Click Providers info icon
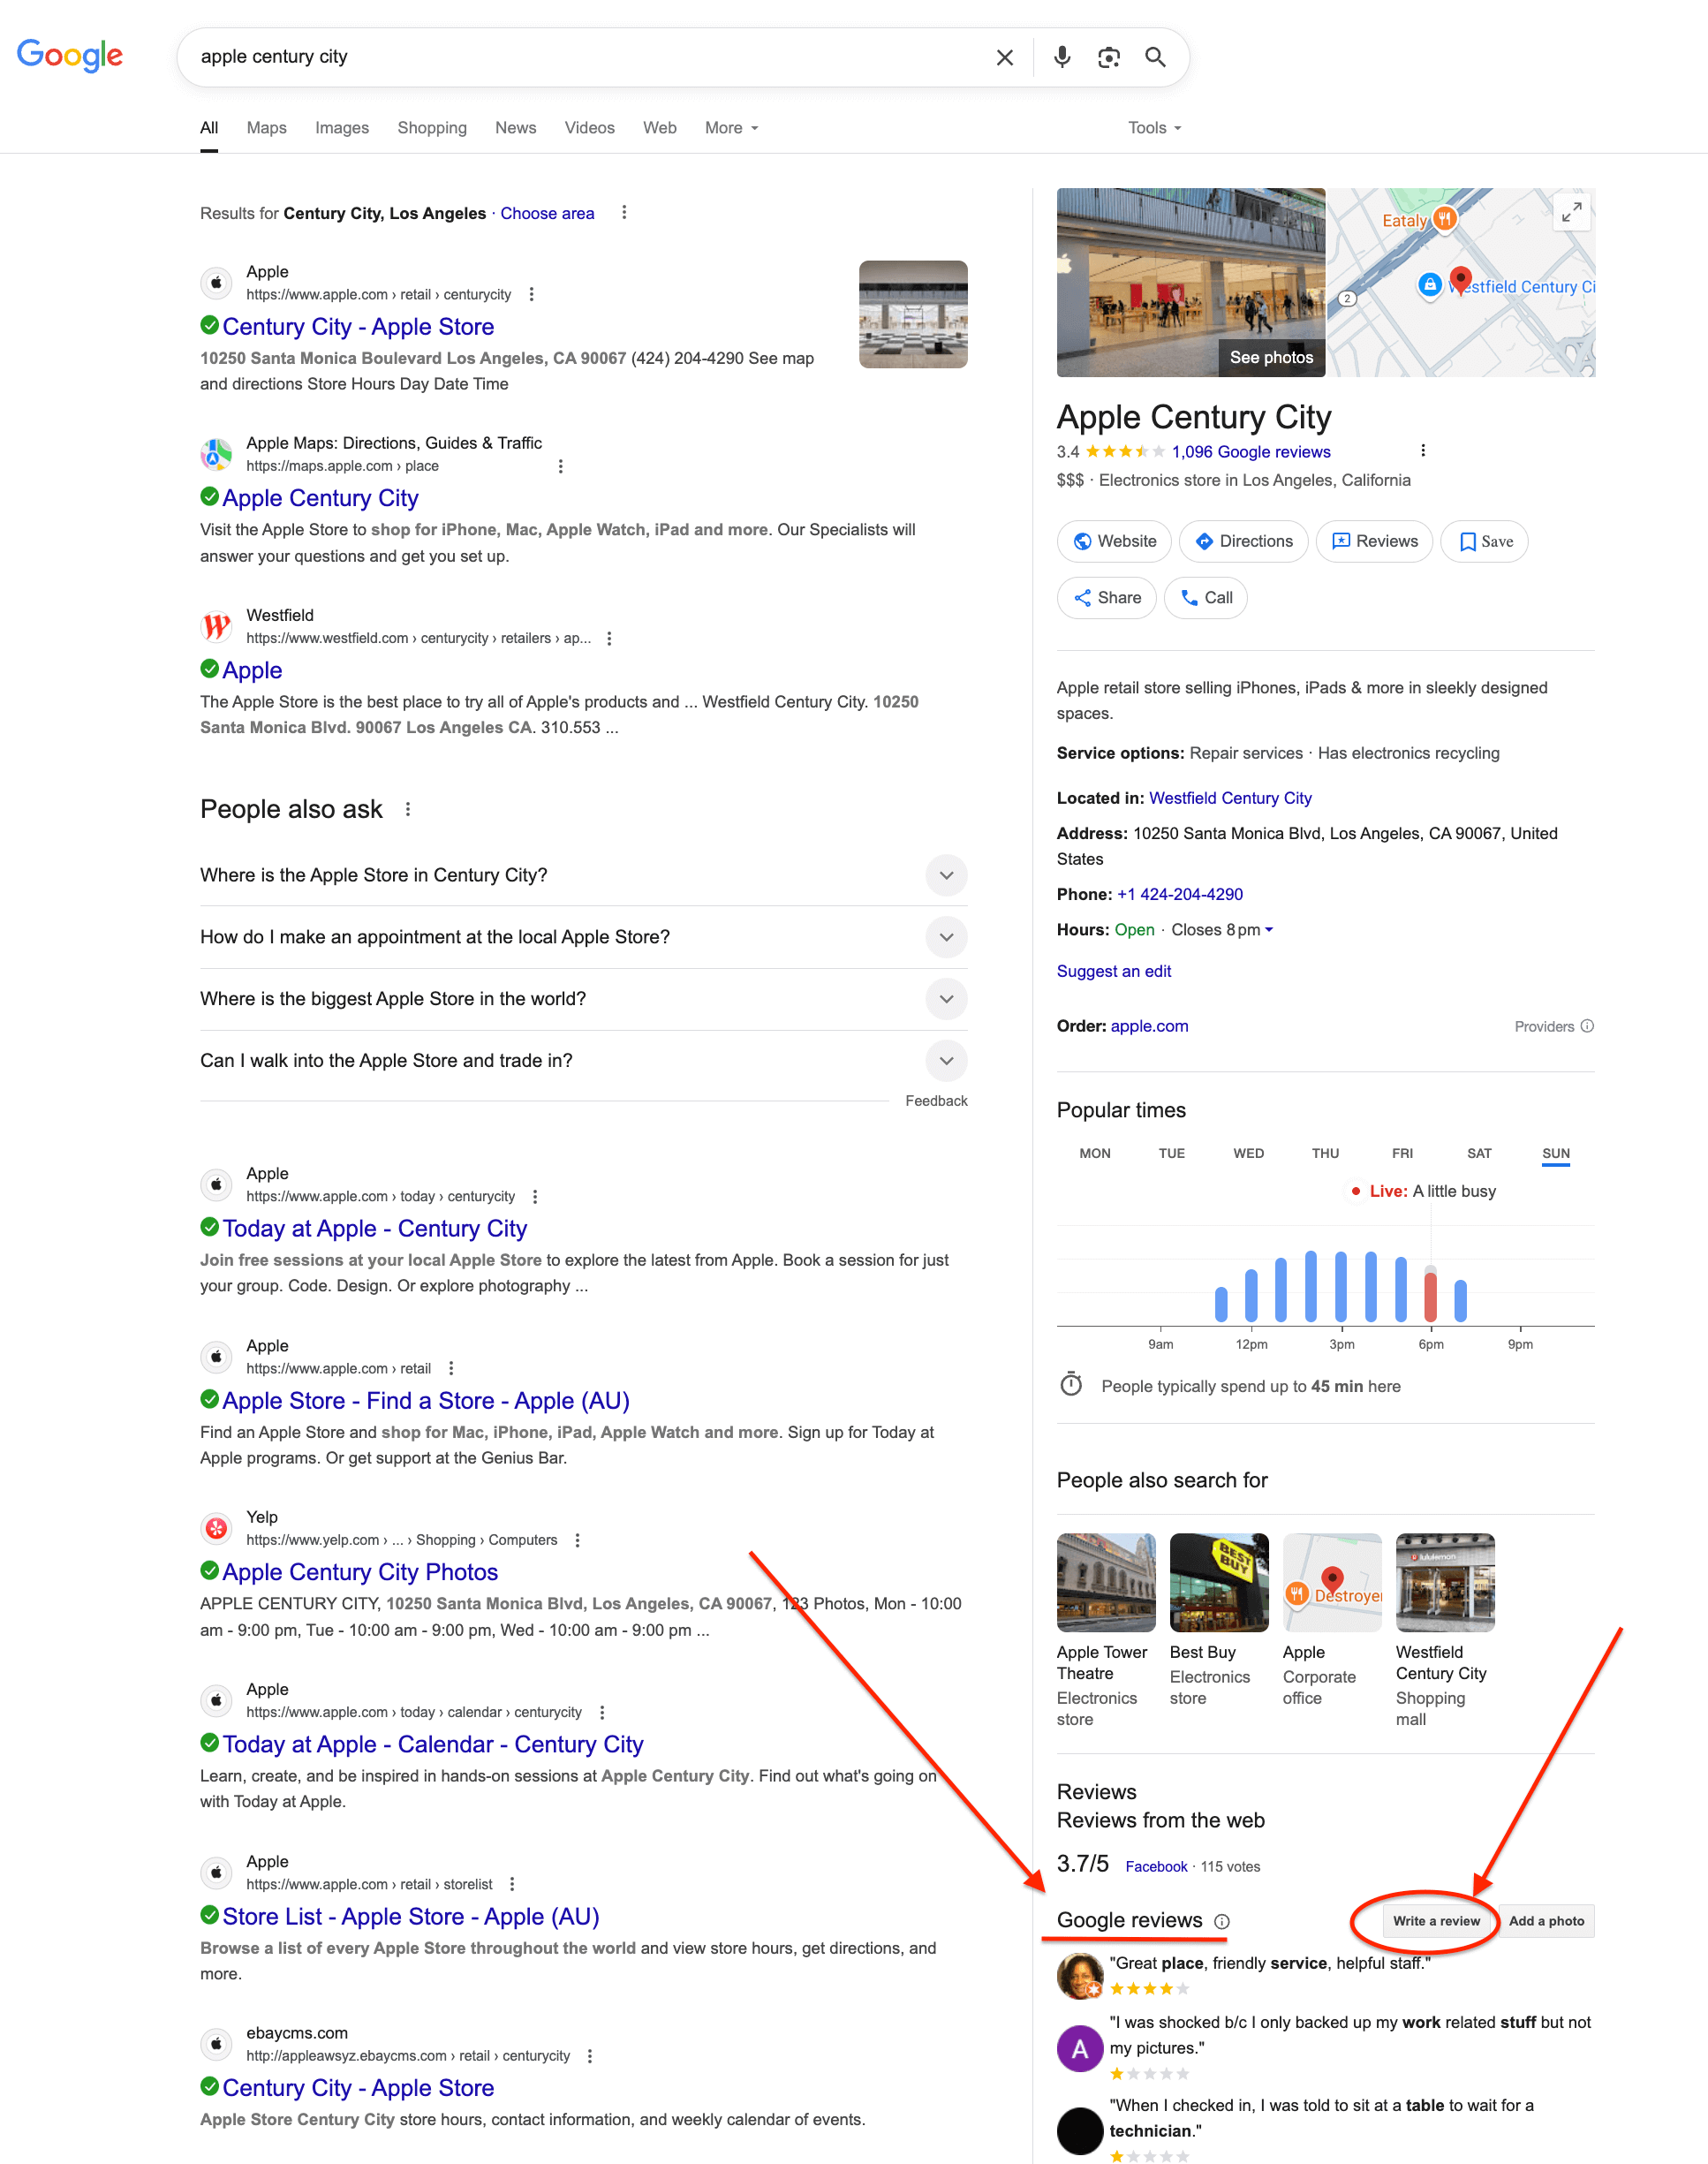 pos(1587,1026)
